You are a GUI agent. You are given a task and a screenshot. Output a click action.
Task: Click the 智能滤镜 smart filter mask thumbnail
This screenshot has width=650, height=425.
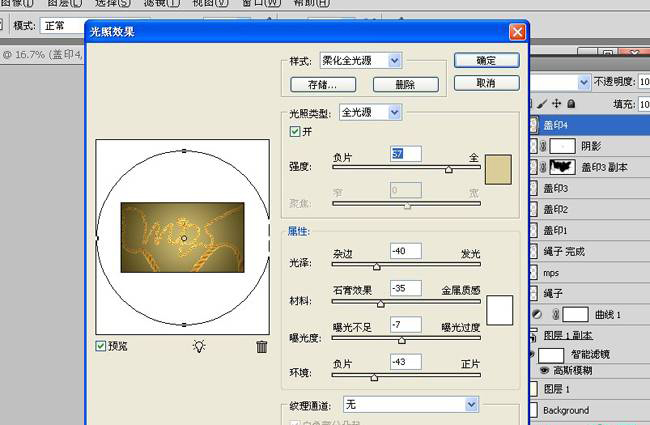551,355
